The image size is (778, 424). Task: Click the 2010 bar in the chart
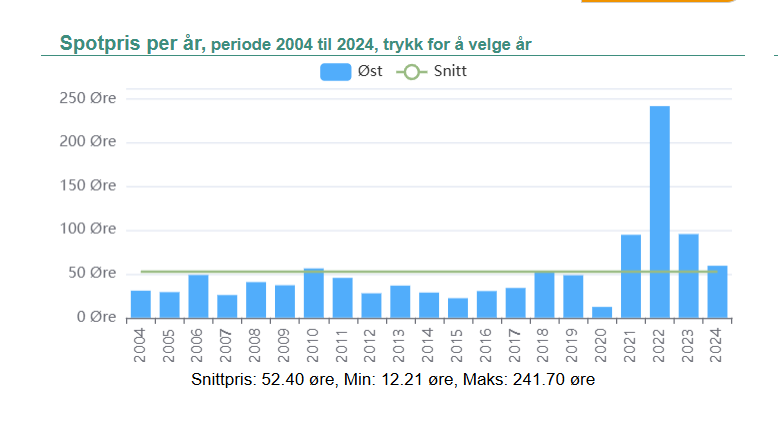tap(314, 294)
